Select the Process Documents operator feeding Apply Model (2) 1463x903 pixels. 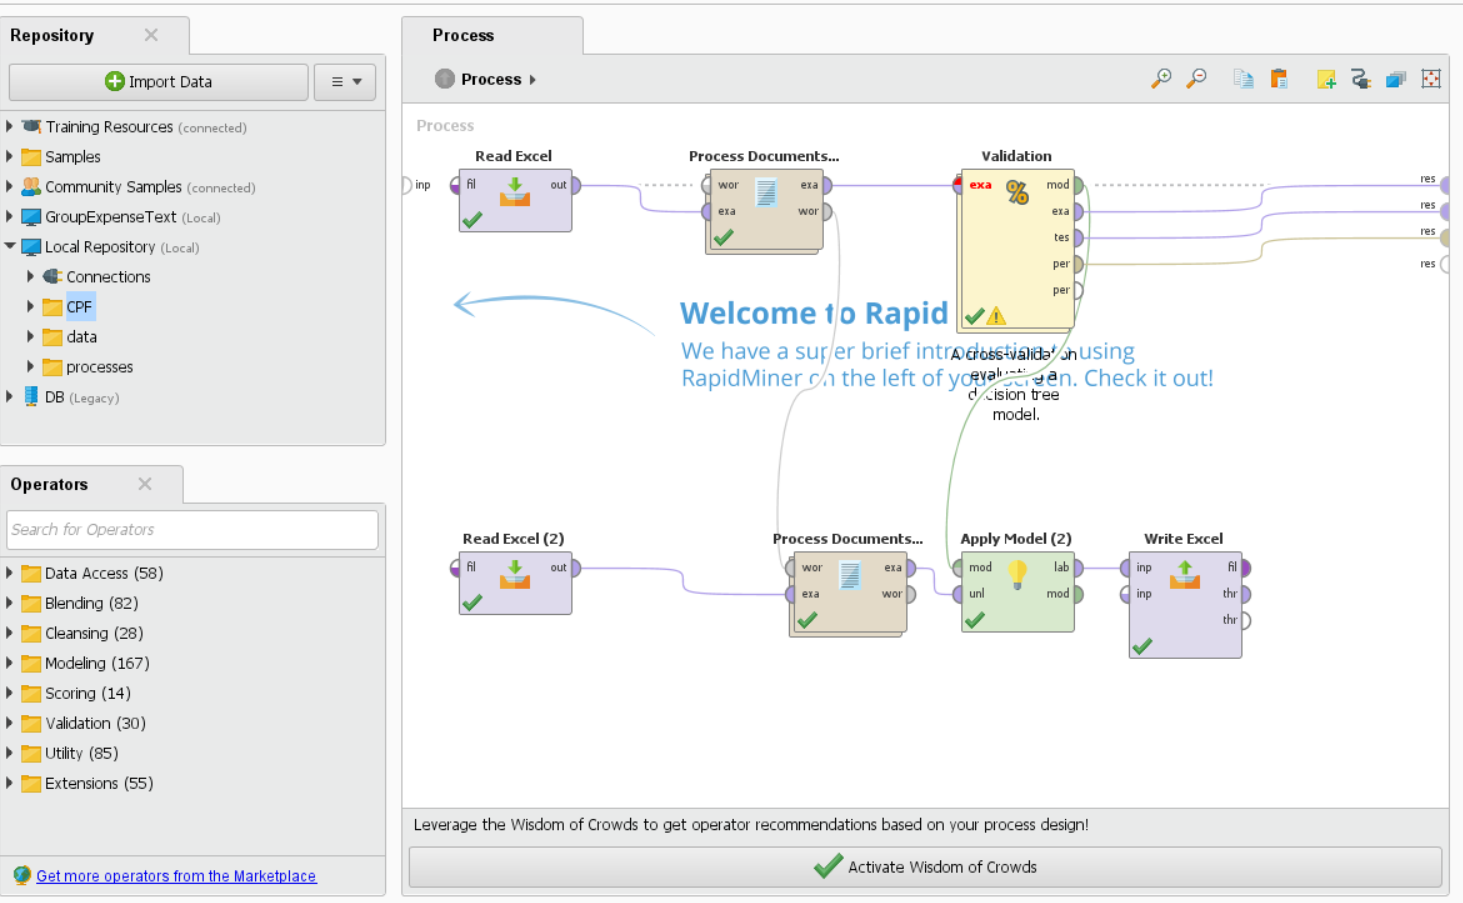coord(849,594)
